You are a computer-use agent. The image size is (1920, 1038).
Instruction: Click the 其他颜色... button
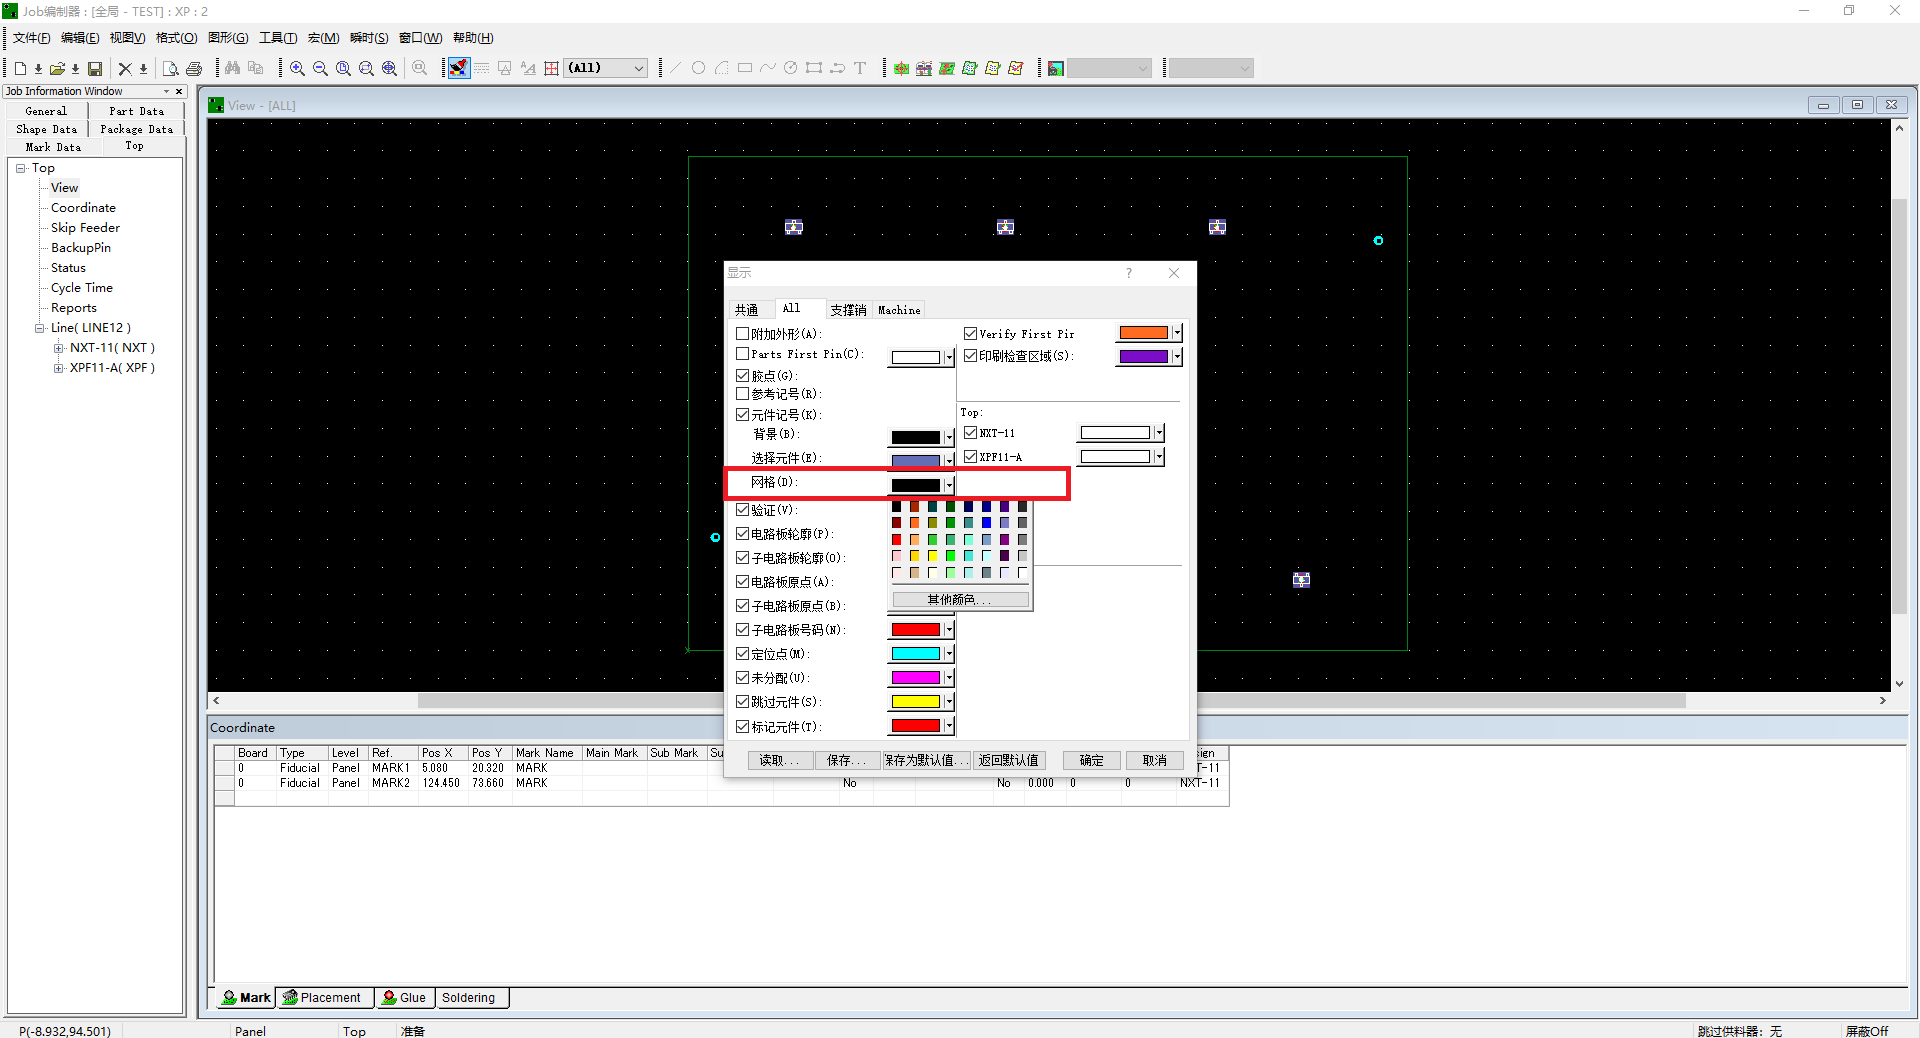(x=959, y=599)
